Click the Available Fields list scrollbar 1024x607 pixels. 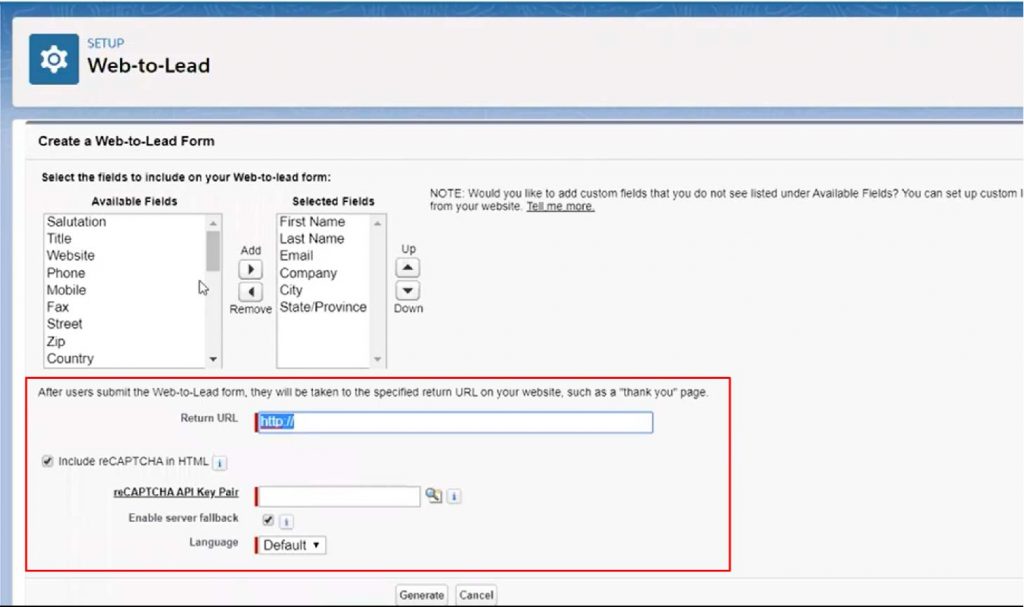point(214,250)
